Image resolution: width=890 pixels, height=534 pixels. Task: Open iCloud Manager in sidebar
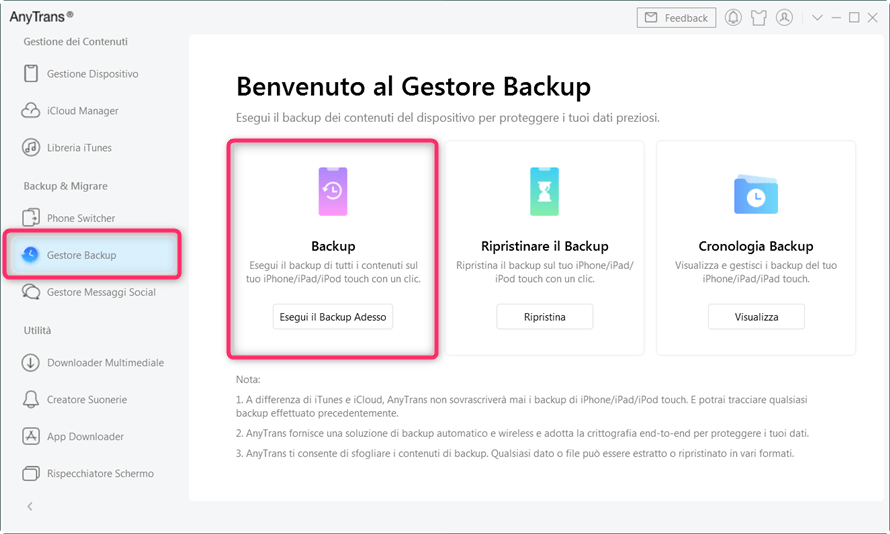[92, 111]
